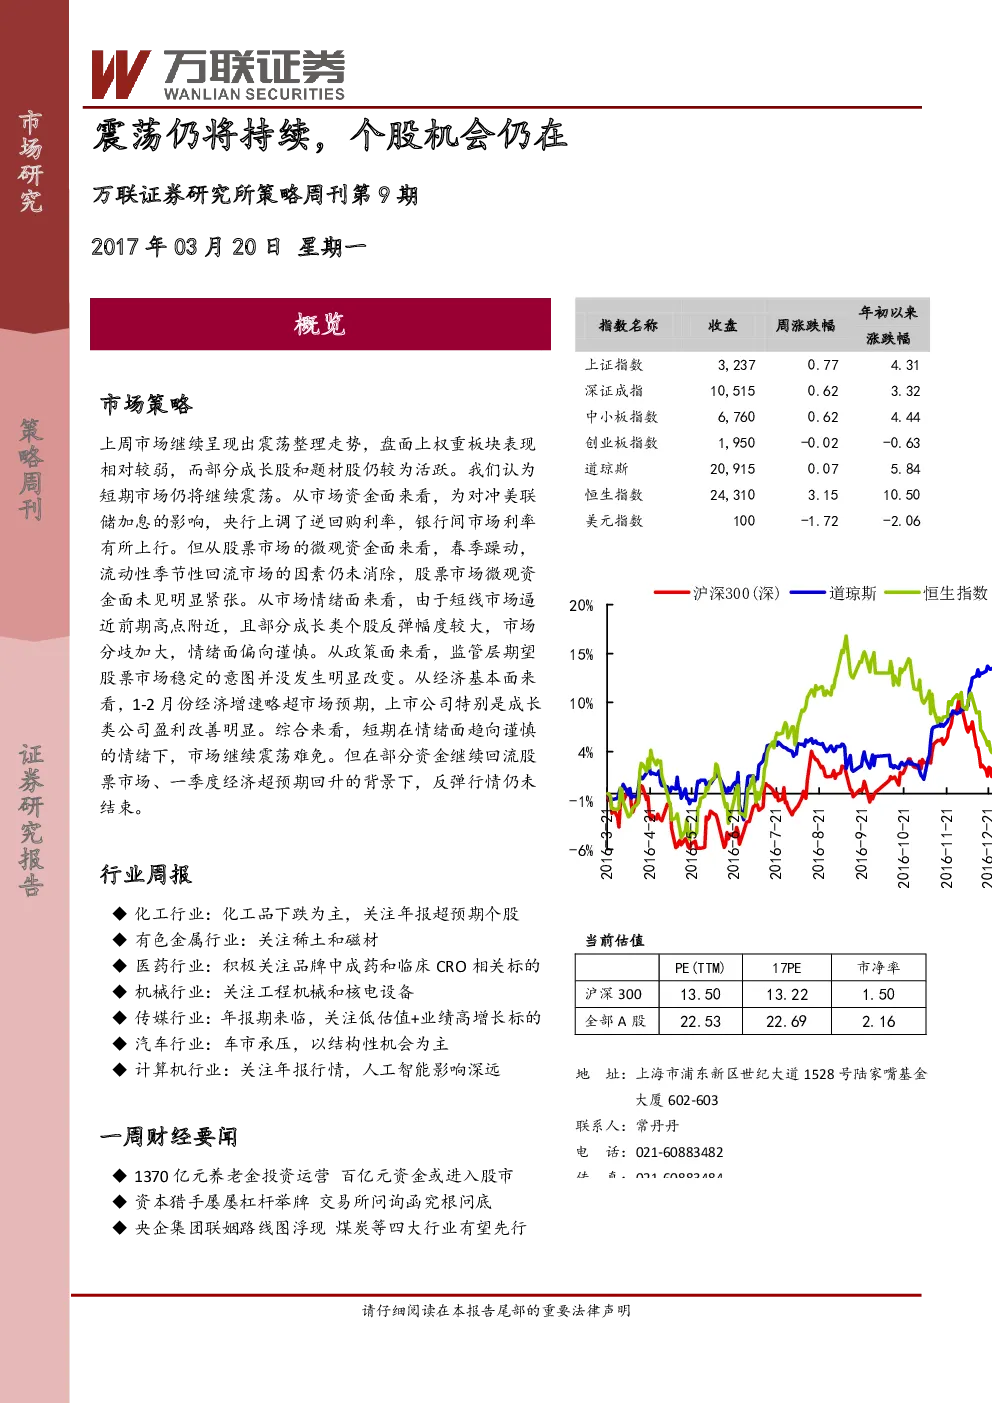Image resolution: width=992 pixels, height=1403 pixels.
Task: Click the 指数名称 table column header
Action: pos(628,326)
